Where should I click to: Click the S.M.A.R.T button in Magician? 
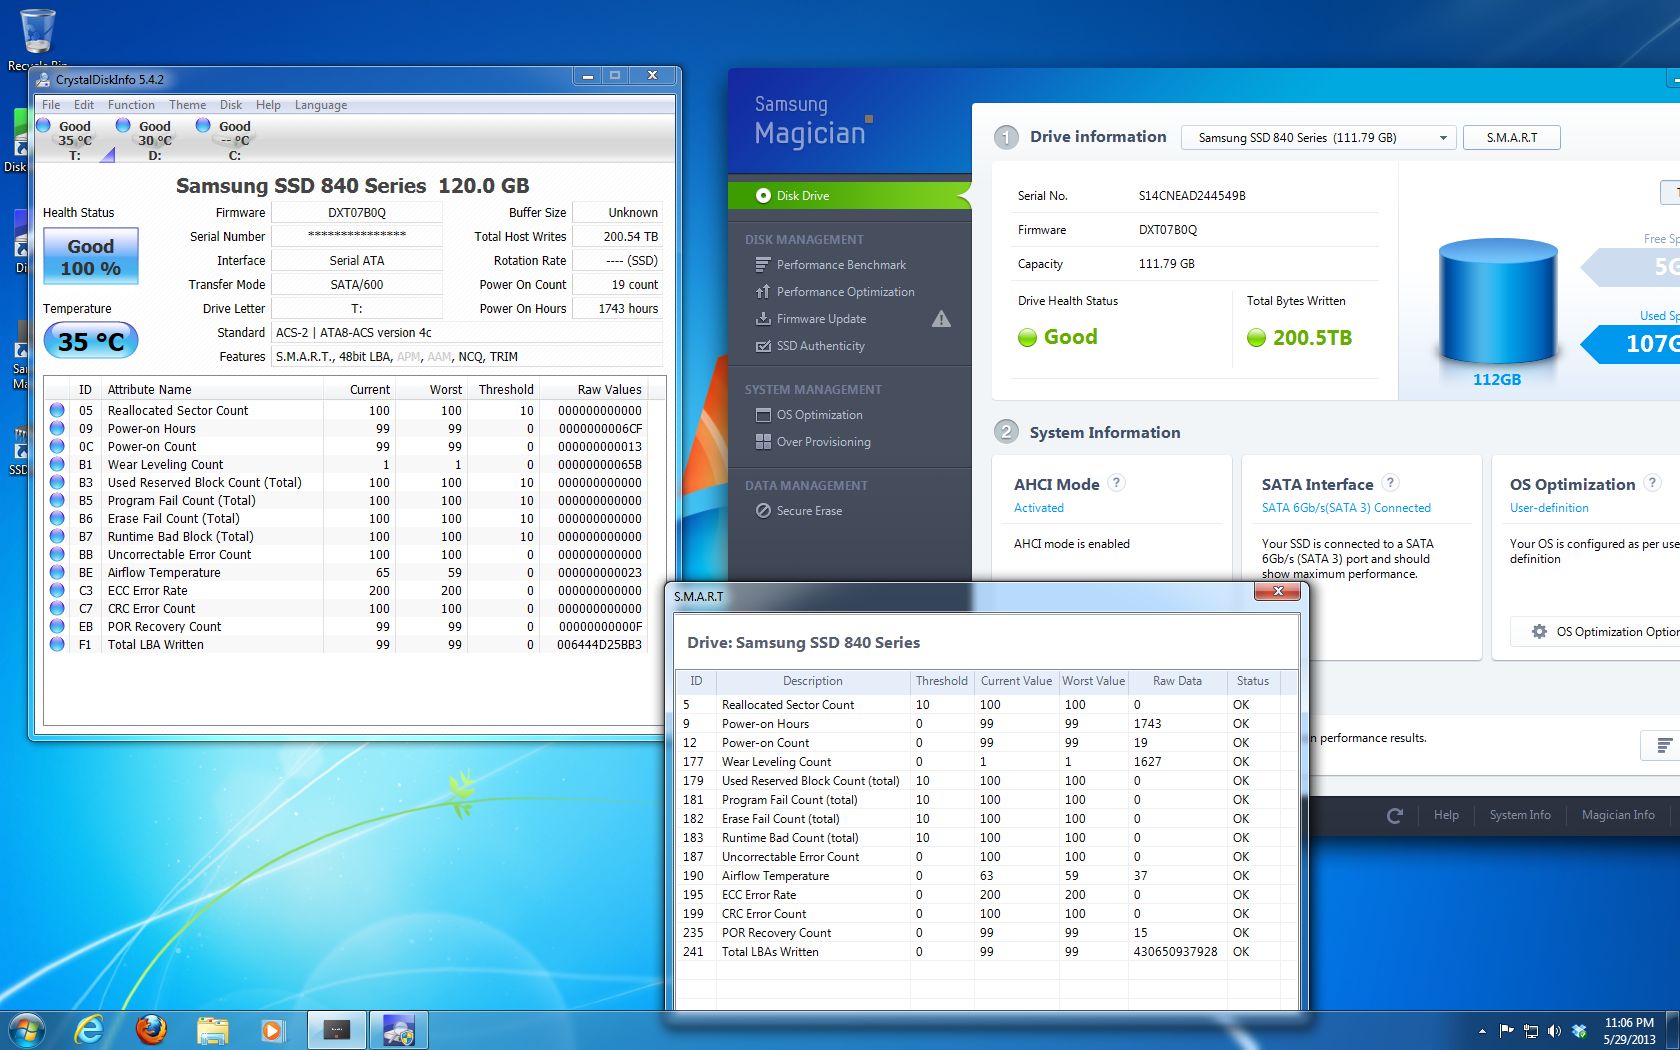click(x=1511, y=138)
